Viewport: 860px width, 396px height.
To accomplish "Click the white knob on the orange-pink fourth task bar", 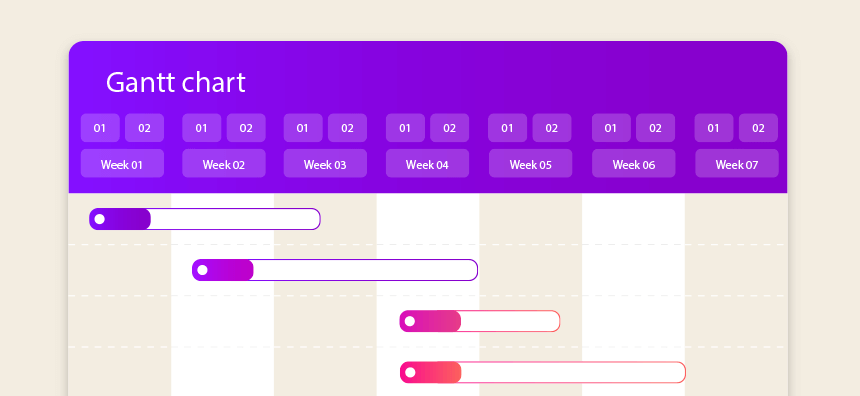I will (410, 372).
